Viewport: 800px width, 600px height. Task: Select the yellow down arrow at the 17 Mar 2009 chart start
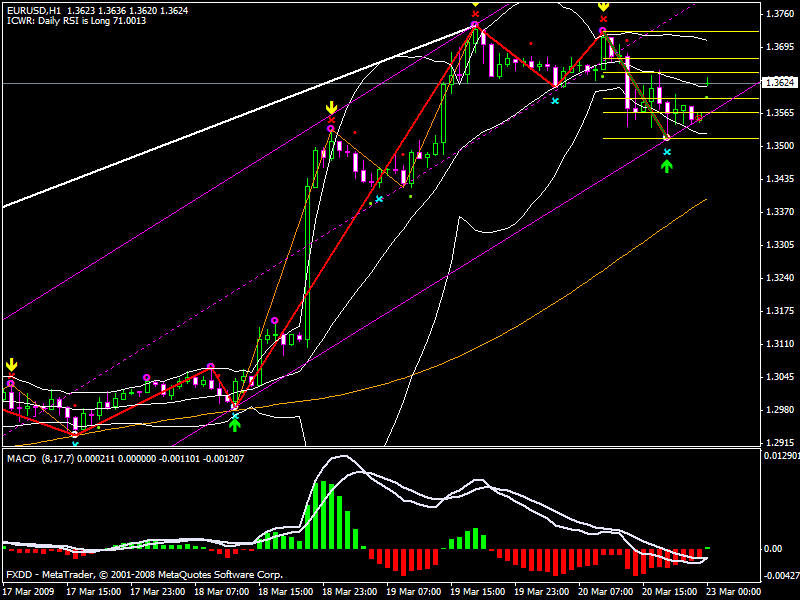point(11,364)
